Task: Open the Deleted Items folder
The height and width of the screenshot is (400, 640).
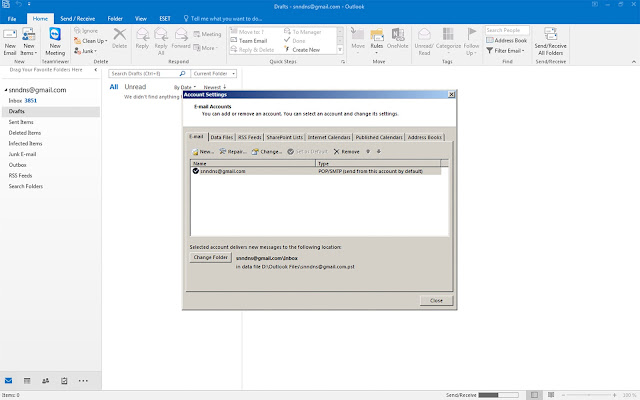Action: 24,133
